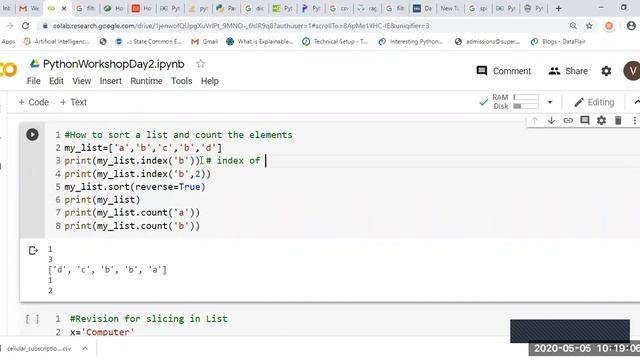Open notebook settings gear near Share
This screenshot has width=640, height=360.
(606, 71)
